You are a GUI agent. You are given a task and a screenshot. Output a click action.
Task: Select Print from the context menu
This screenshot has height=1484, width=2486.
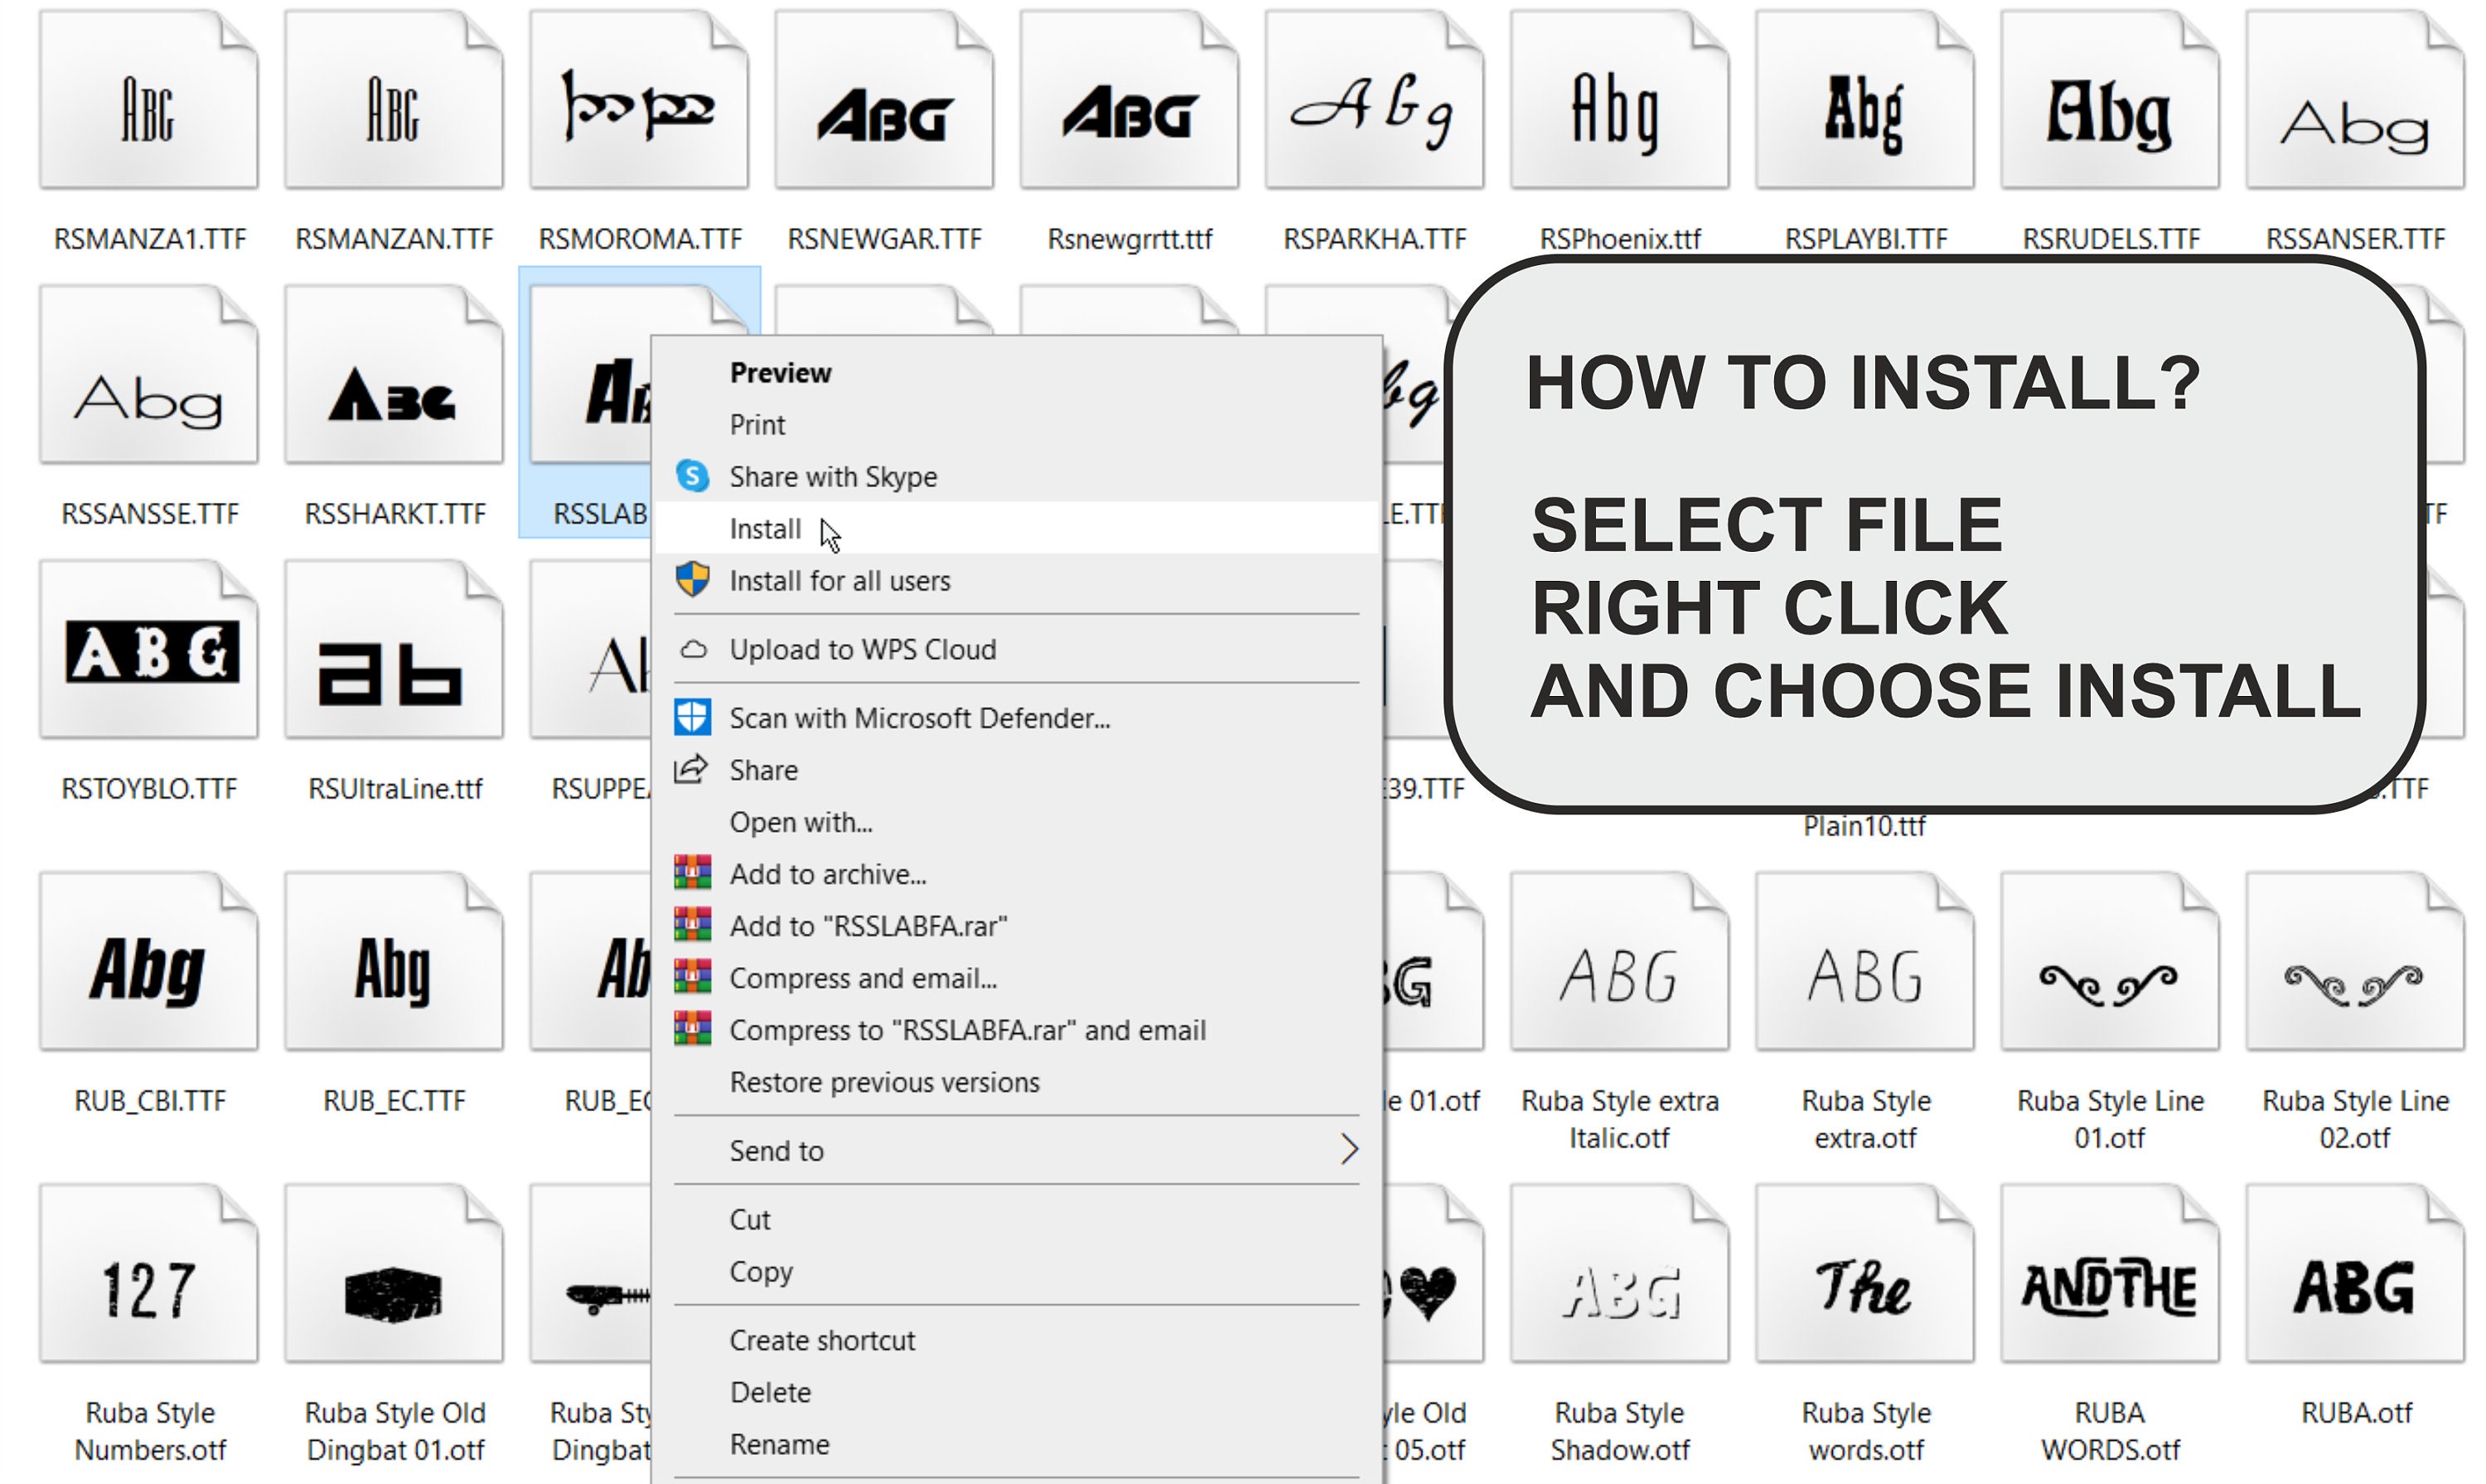pyautogui.click(x=1016, y=424)
